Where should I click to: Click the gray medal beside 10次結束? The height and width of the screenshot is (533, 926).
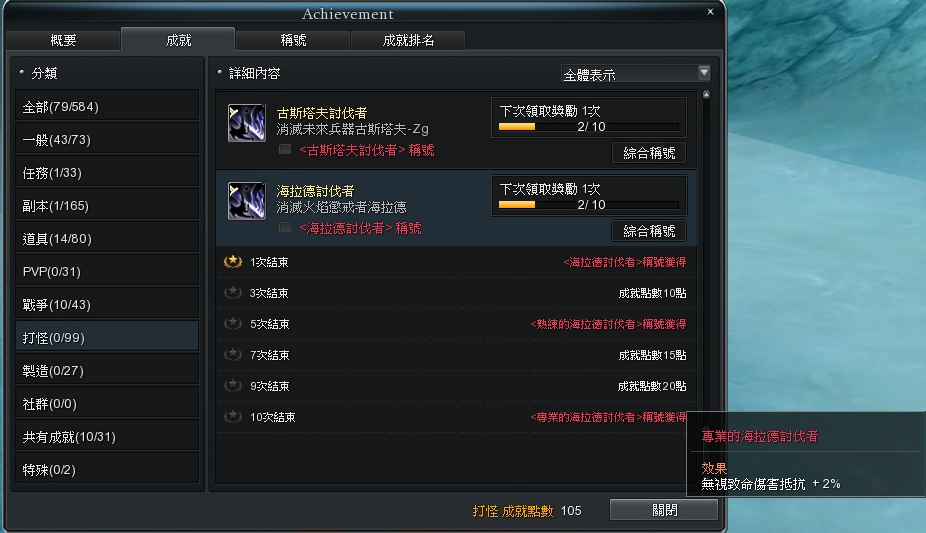point(233,416)
